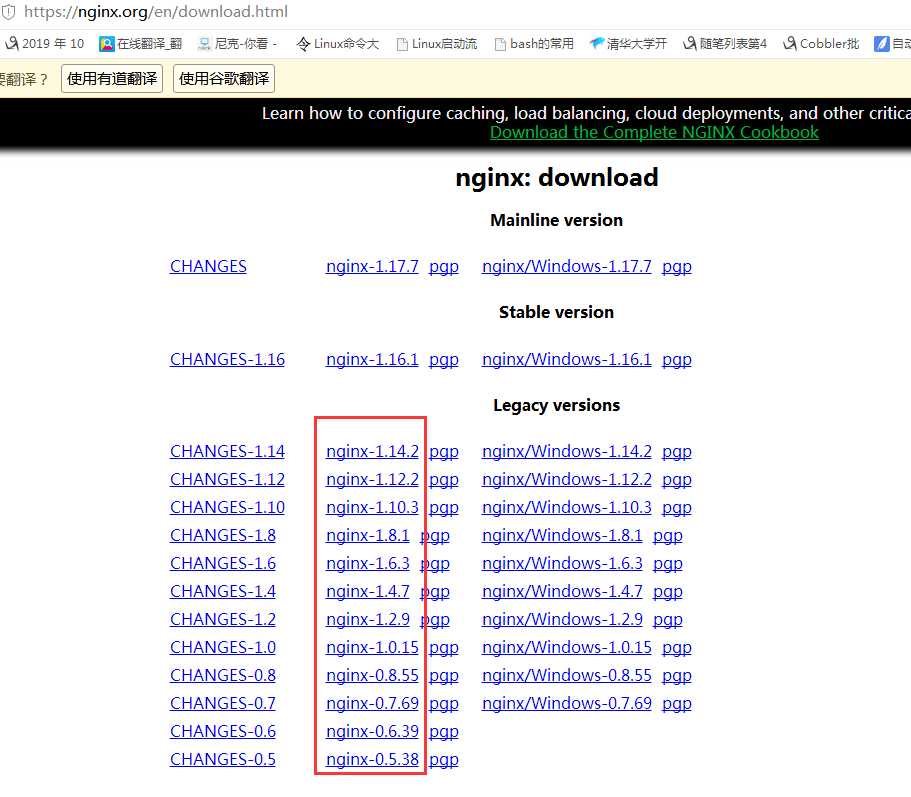
Task: Open CHANGES-0.7 link
Action: tap(223, 703)
